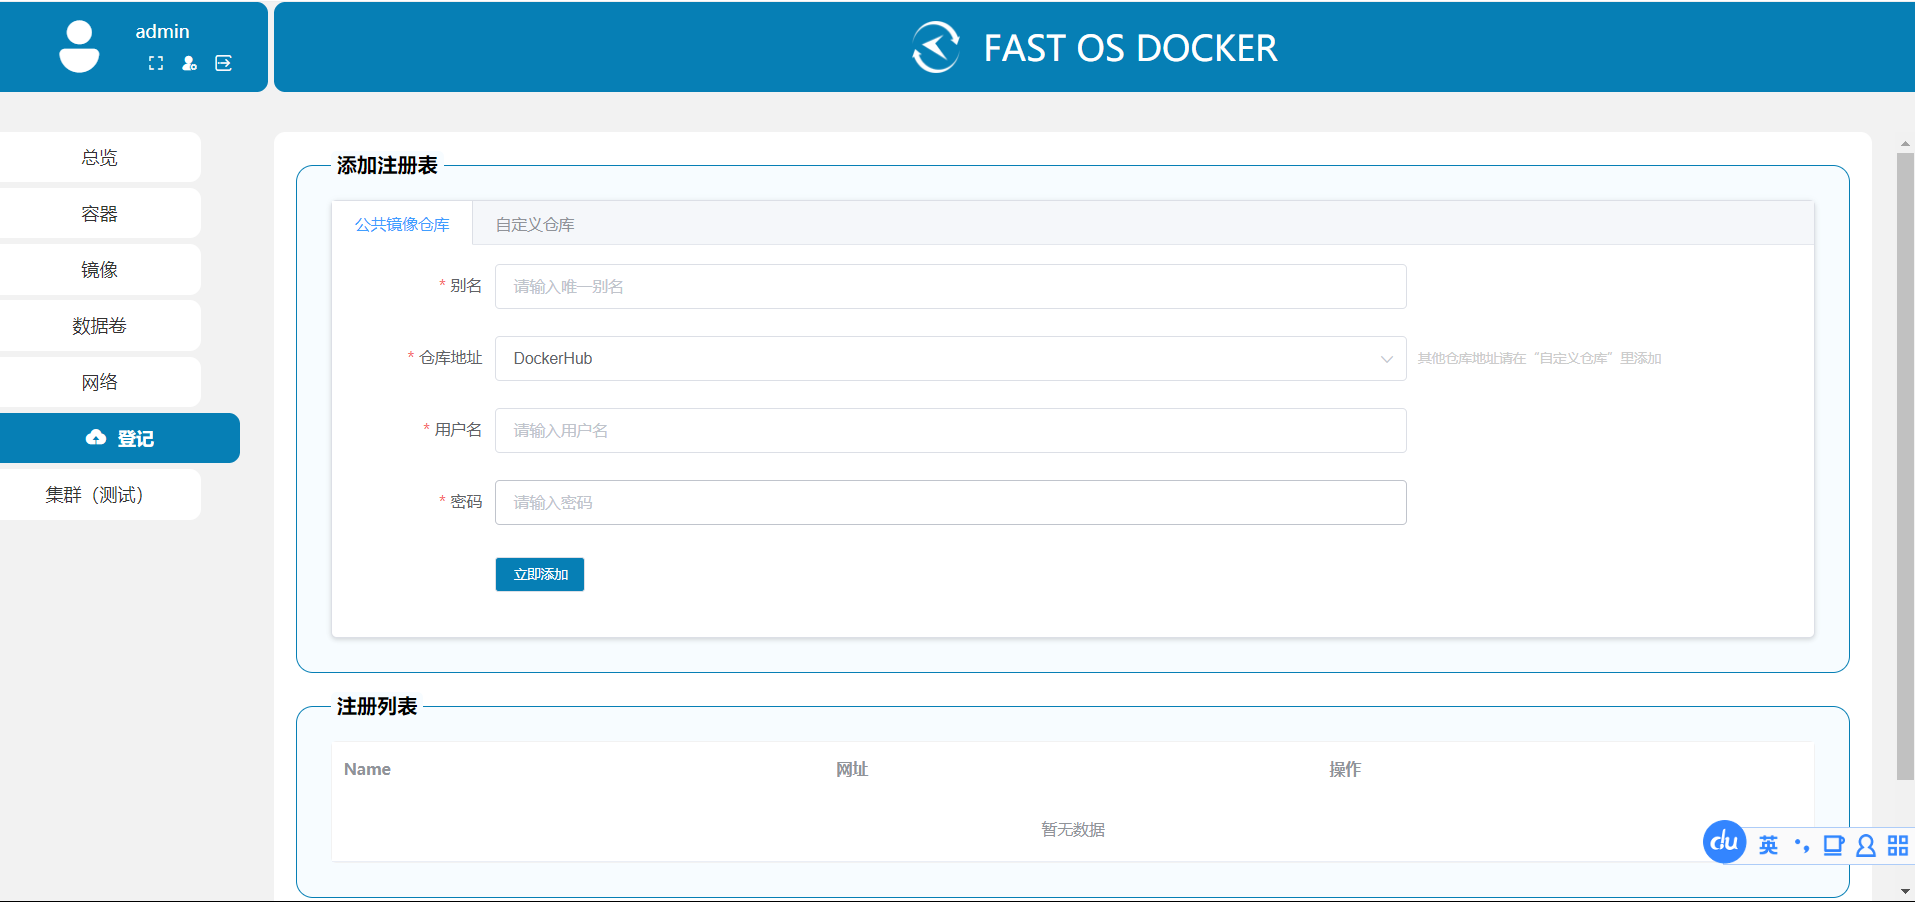
Task: Focus the 密码 input field
Action: (950, 503)
